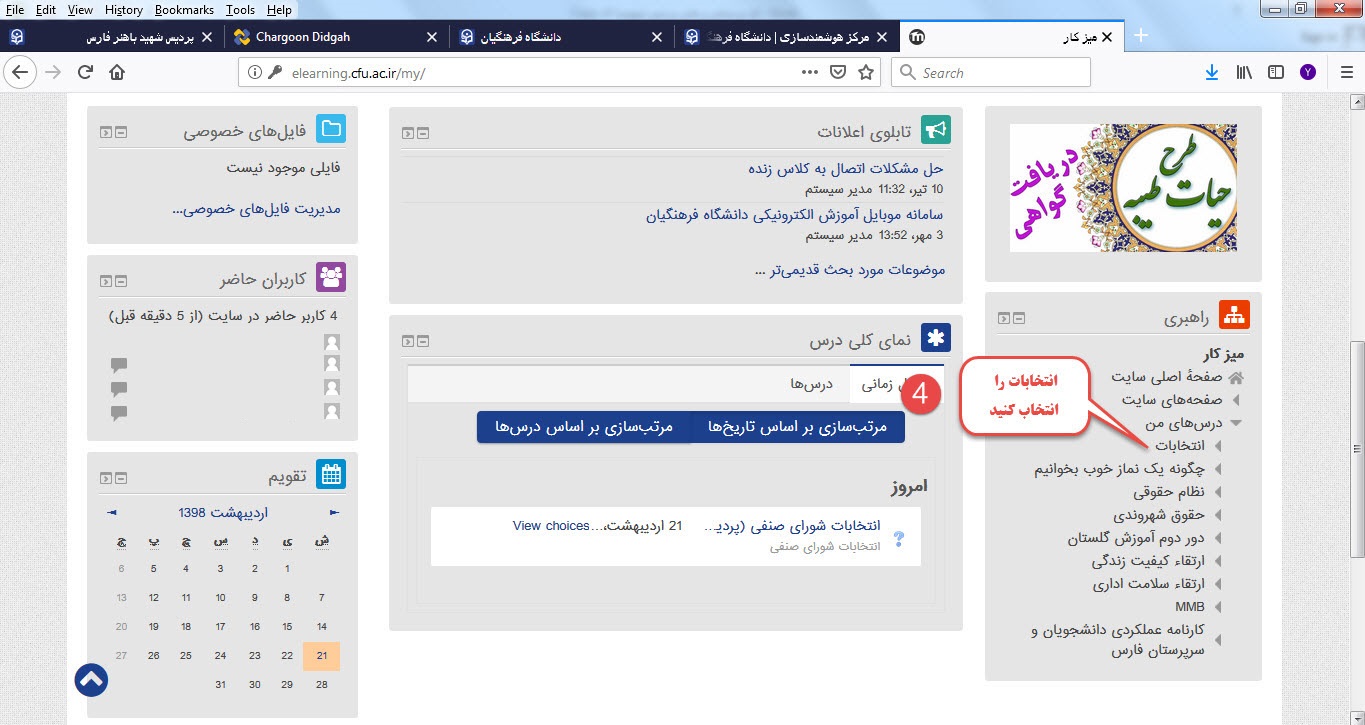
Task: Open Firefox downloads arrow icon
Action: point(1211,72)
